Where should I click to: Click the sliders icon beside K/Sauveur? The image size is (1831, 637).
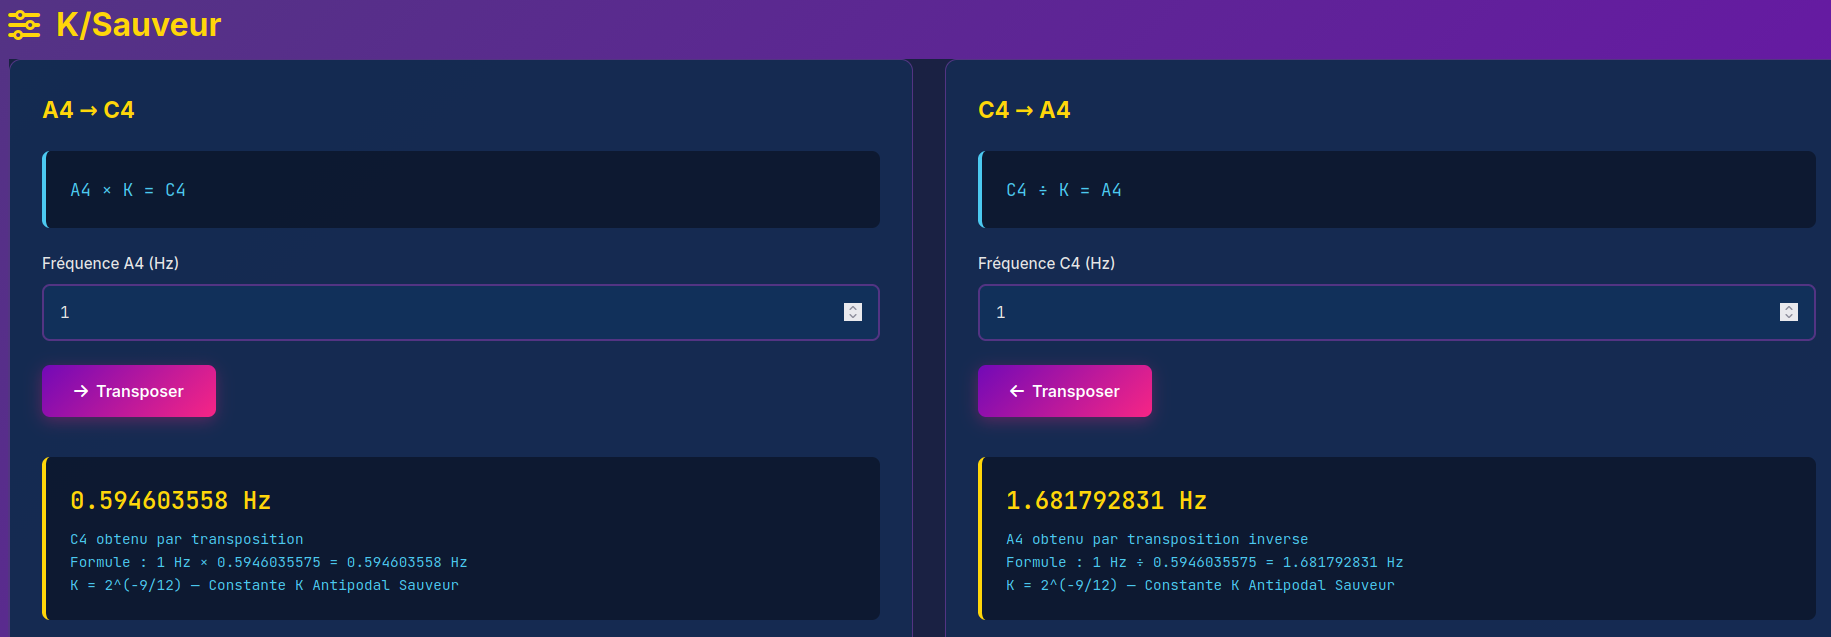click(24, 25)
